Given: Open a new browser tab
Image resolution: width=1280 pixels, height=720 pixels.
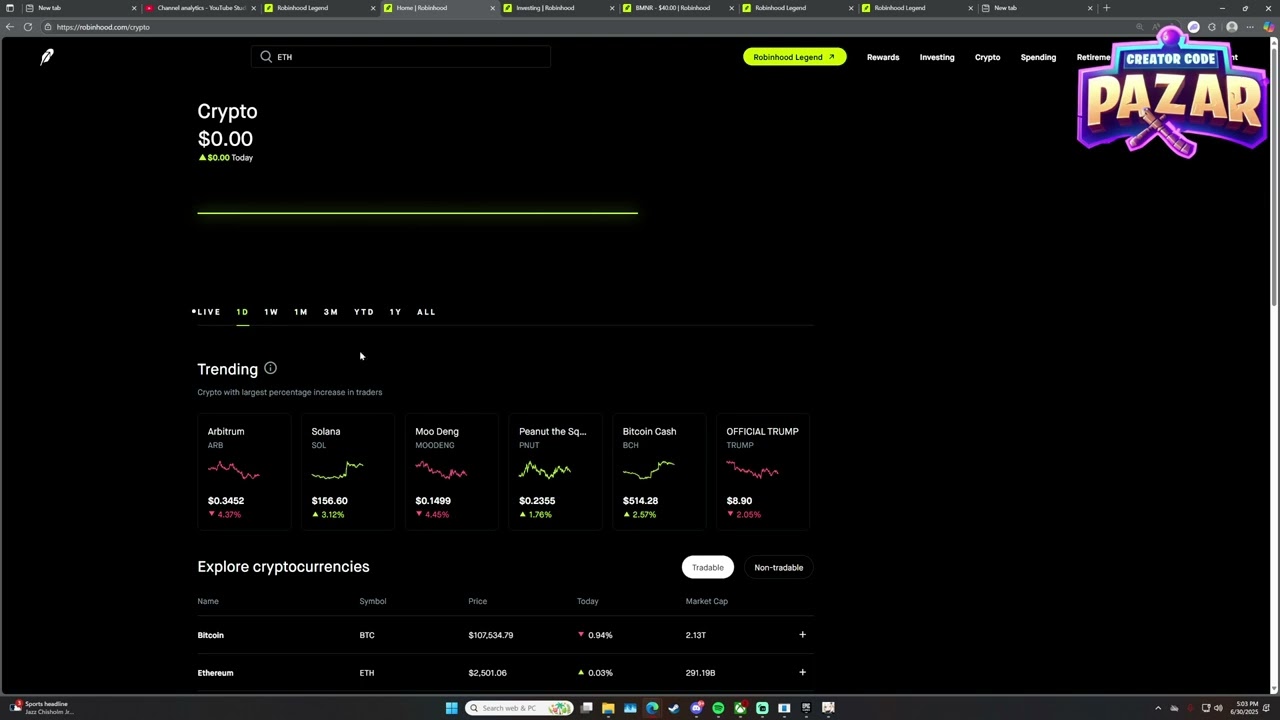Looking at the screenshot, I should (1106, 8).
